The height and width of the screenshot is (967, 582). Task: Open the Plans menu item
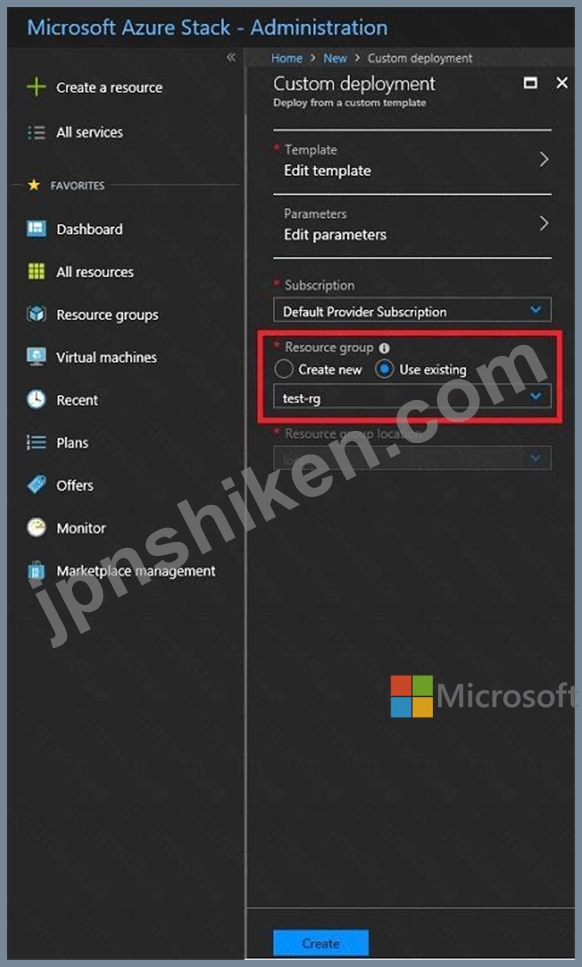(x=72, y=442)
